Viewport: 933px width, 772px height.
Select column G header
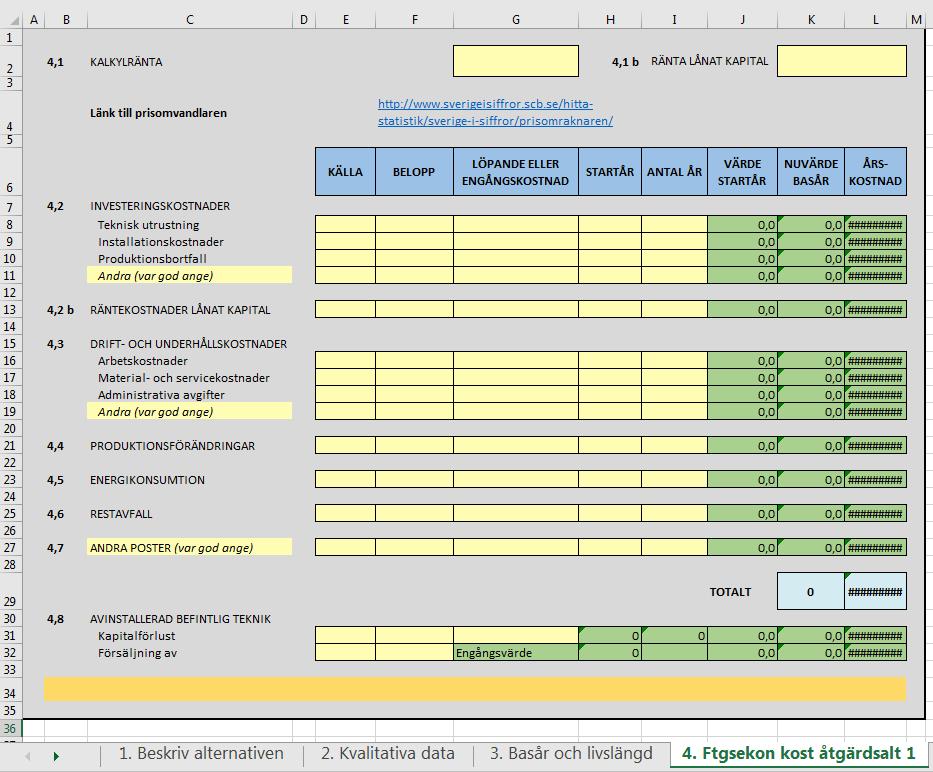515,20
